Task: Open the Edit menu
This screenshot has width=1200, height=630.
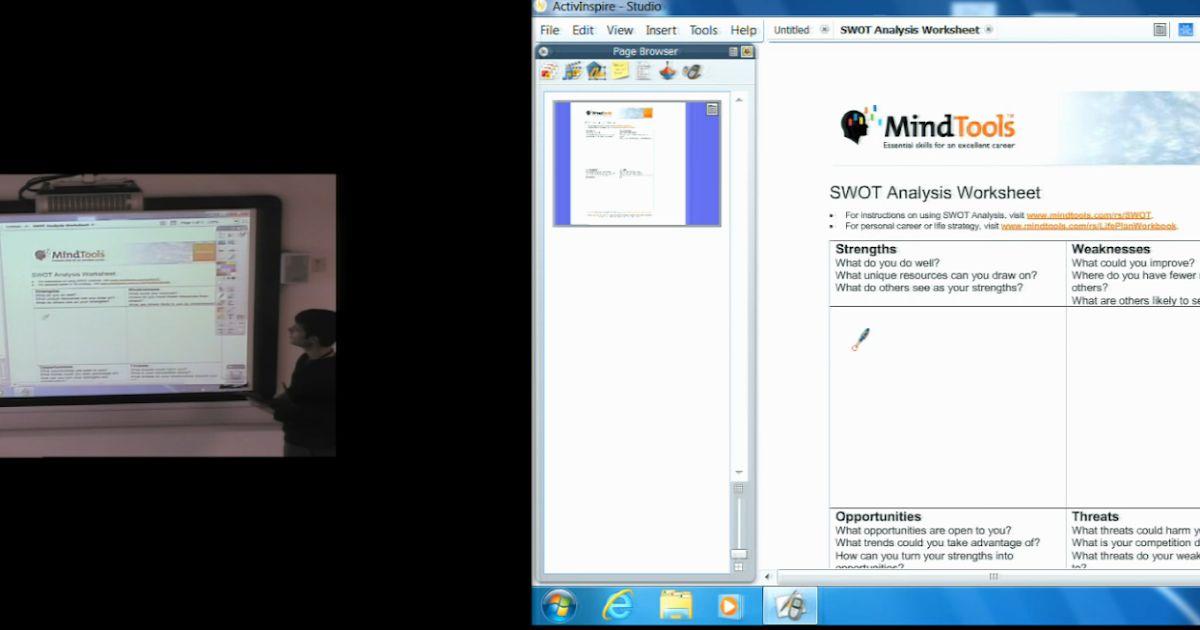Action: (x=583, y=30)
